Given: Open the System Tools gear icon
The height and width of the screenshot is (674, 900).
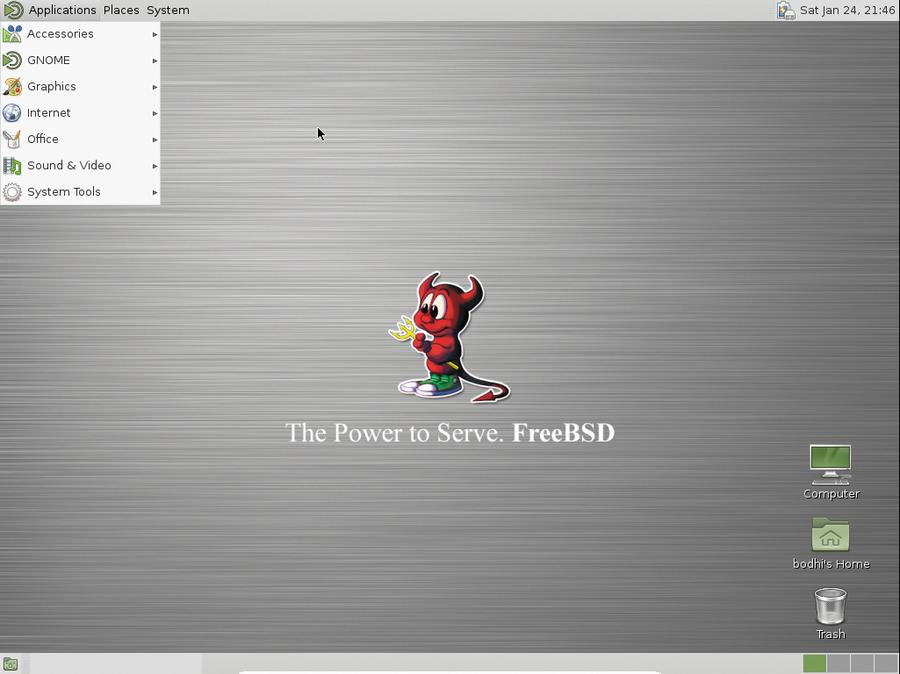Looking at the screenshot, I should click(12, 192).
